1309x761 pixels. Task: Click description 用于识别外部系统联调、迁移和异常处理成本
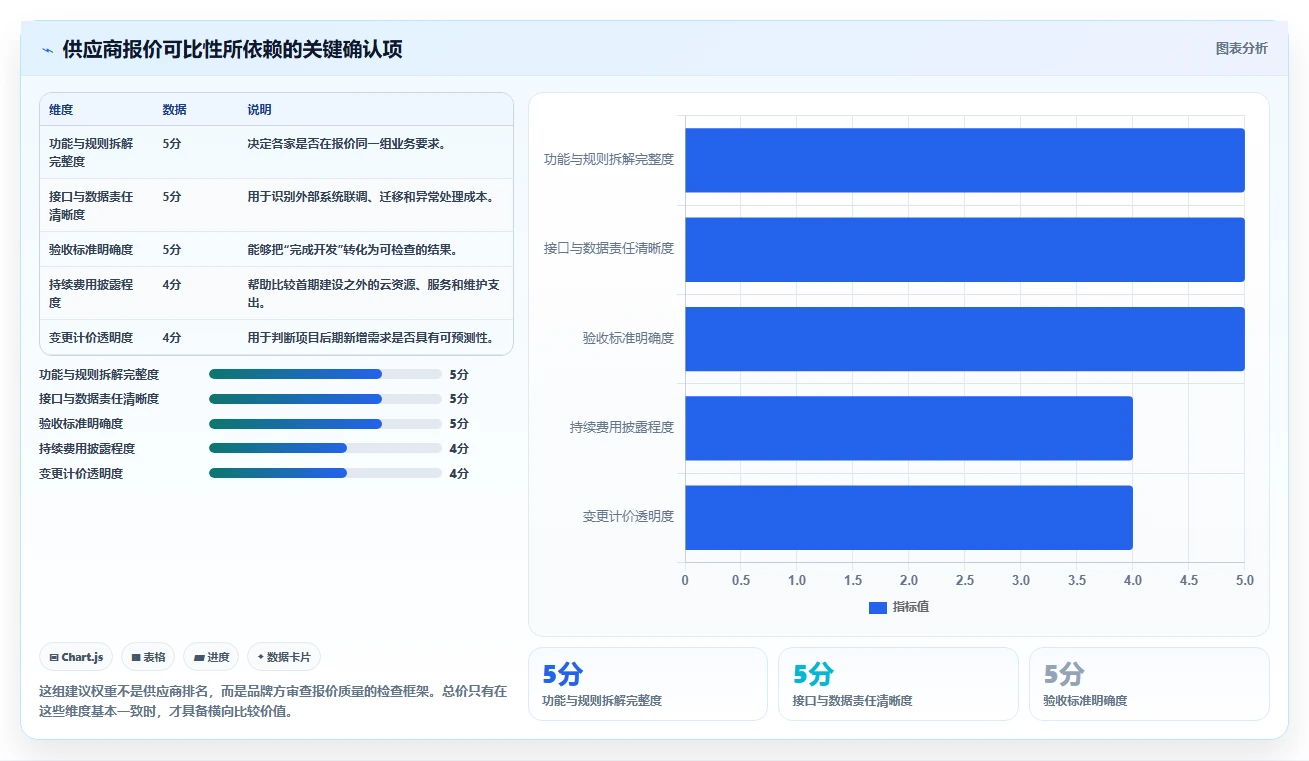pyautogui.click(x=372, y=196)
